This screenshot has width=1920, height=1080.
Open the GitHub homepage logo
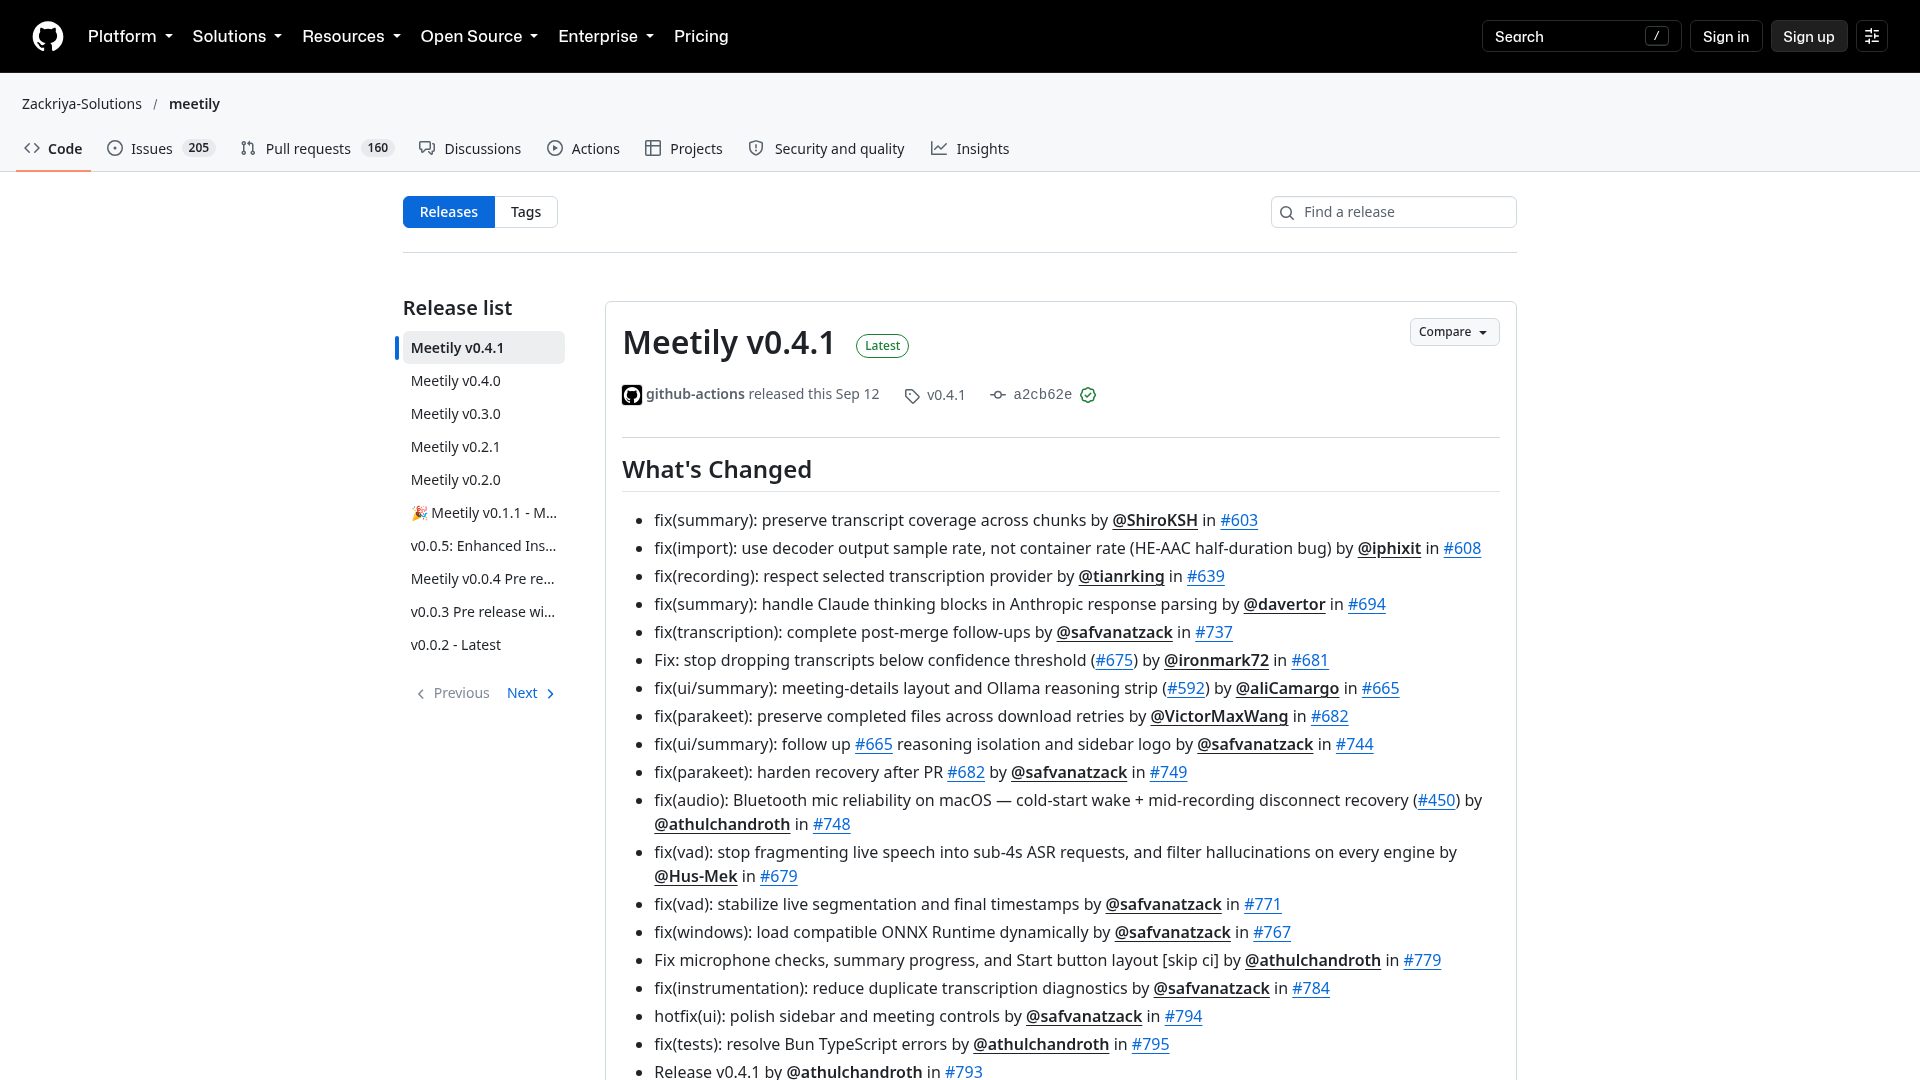[48, 36]
